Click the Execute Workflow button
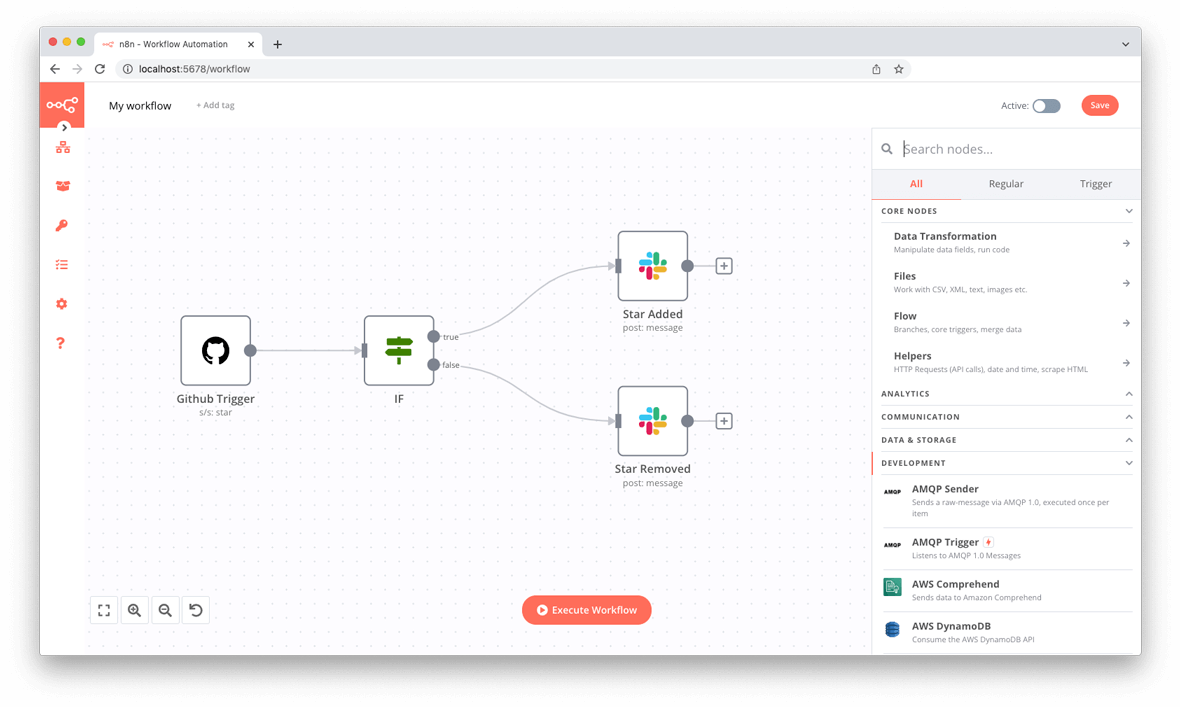 coord(587,610)
